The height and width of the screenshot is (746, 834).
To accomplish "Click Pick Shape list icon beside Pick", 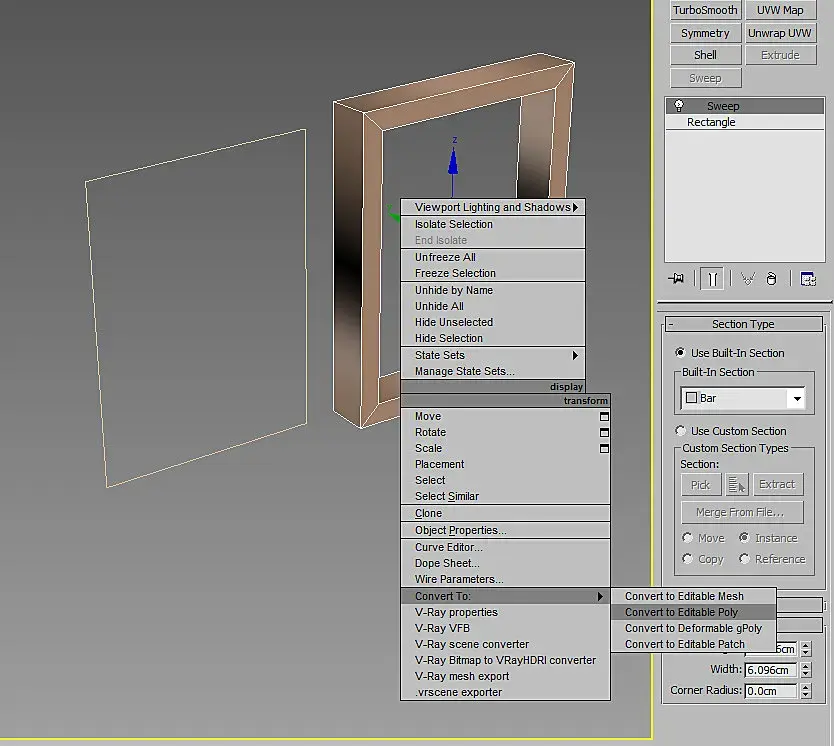I will tap(737, 484).
